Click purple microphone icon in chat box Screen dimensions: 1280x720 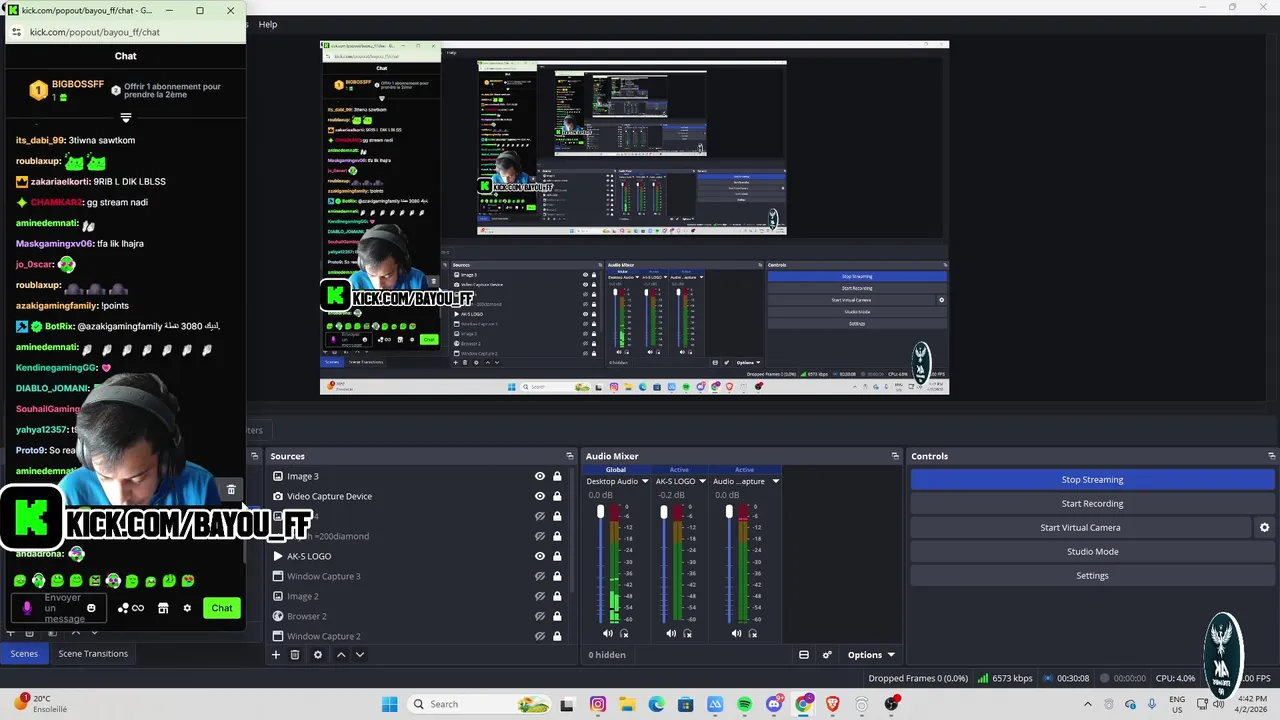coord(27,608)
